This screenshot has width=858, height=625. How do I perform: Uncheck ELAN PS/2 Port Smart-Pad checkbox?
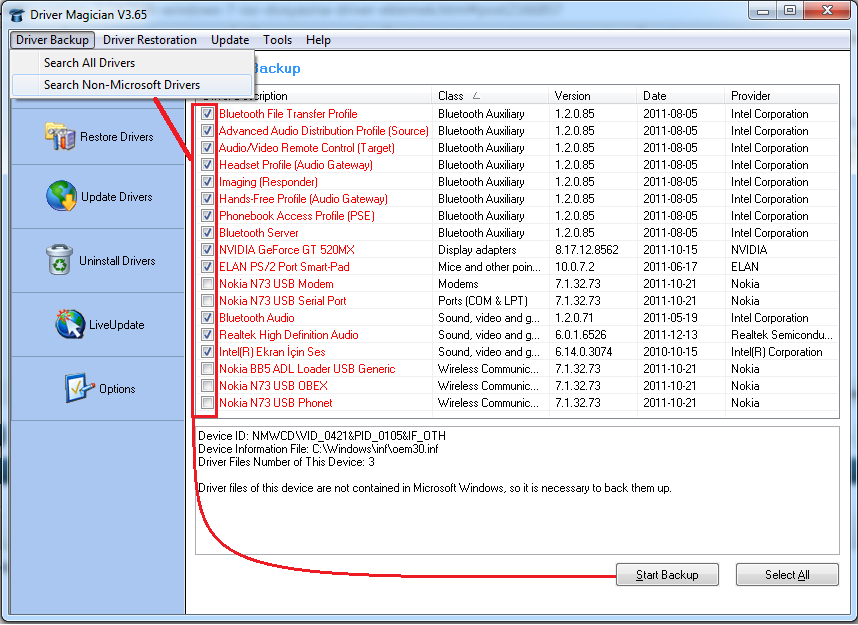tap(207, 267)
